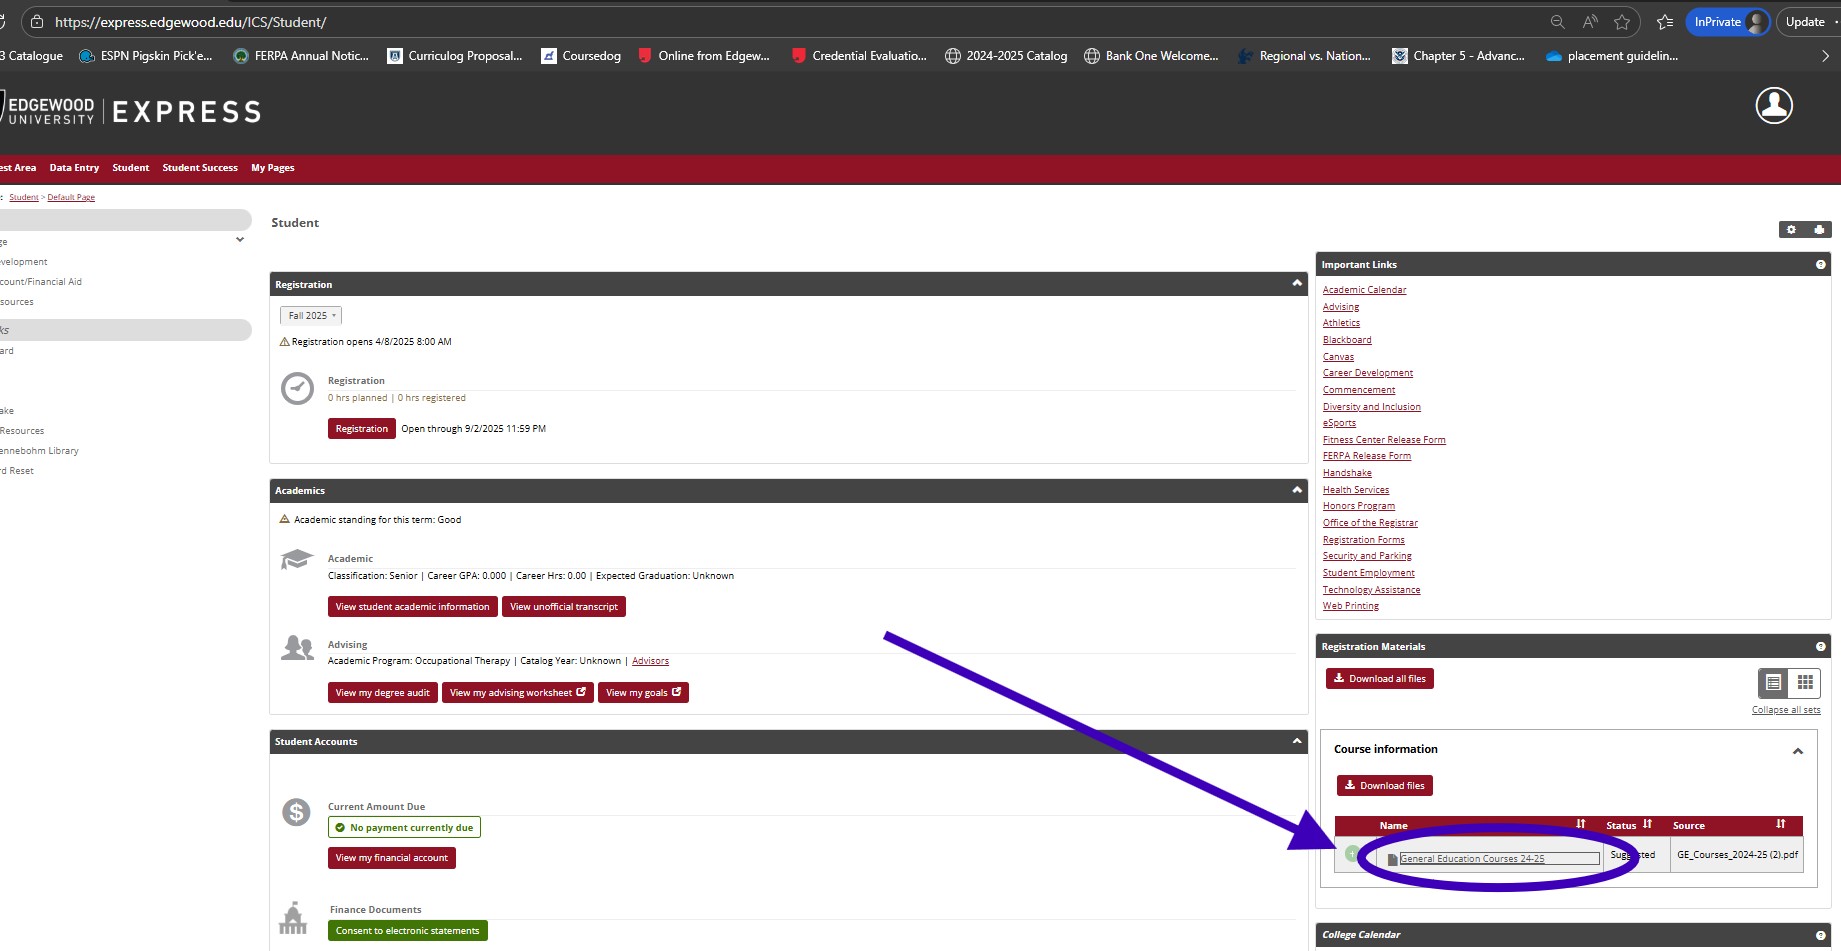Click View unofficial transcript button

coord(563,607)
